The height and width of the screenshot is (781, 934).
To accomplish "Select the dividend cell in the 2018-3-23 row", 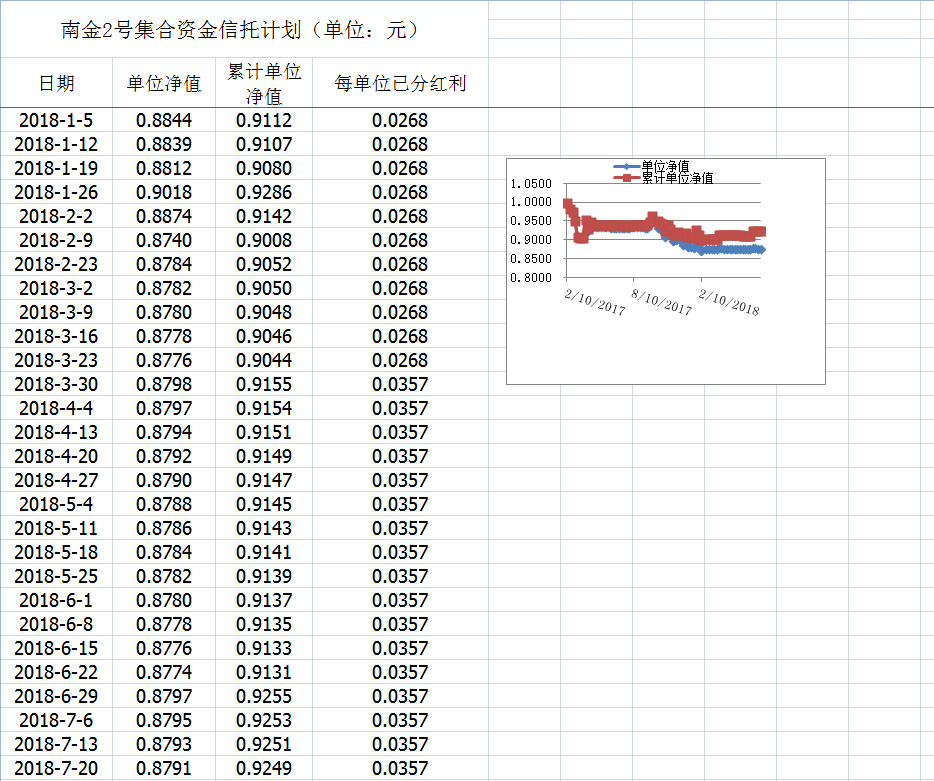I will coord(400,361).
